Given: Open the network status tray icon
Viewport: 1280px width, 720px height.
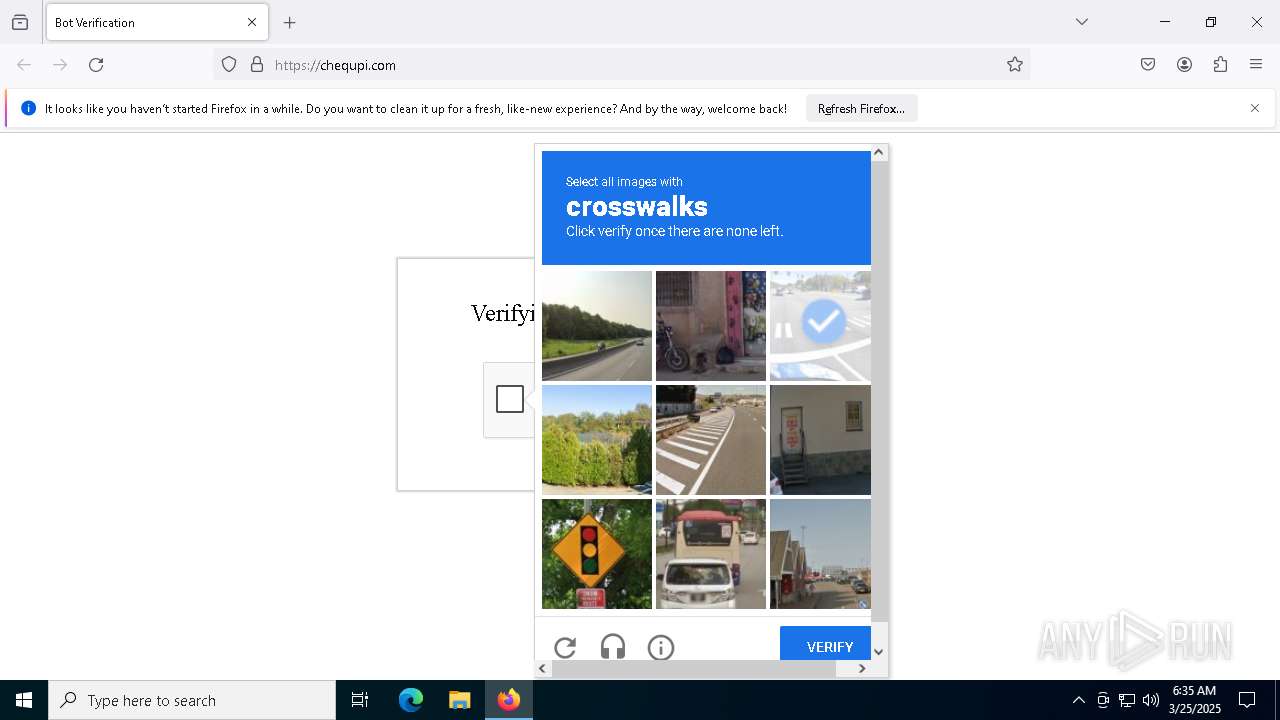Looking at the screenshot, I should pos(1127,700).
